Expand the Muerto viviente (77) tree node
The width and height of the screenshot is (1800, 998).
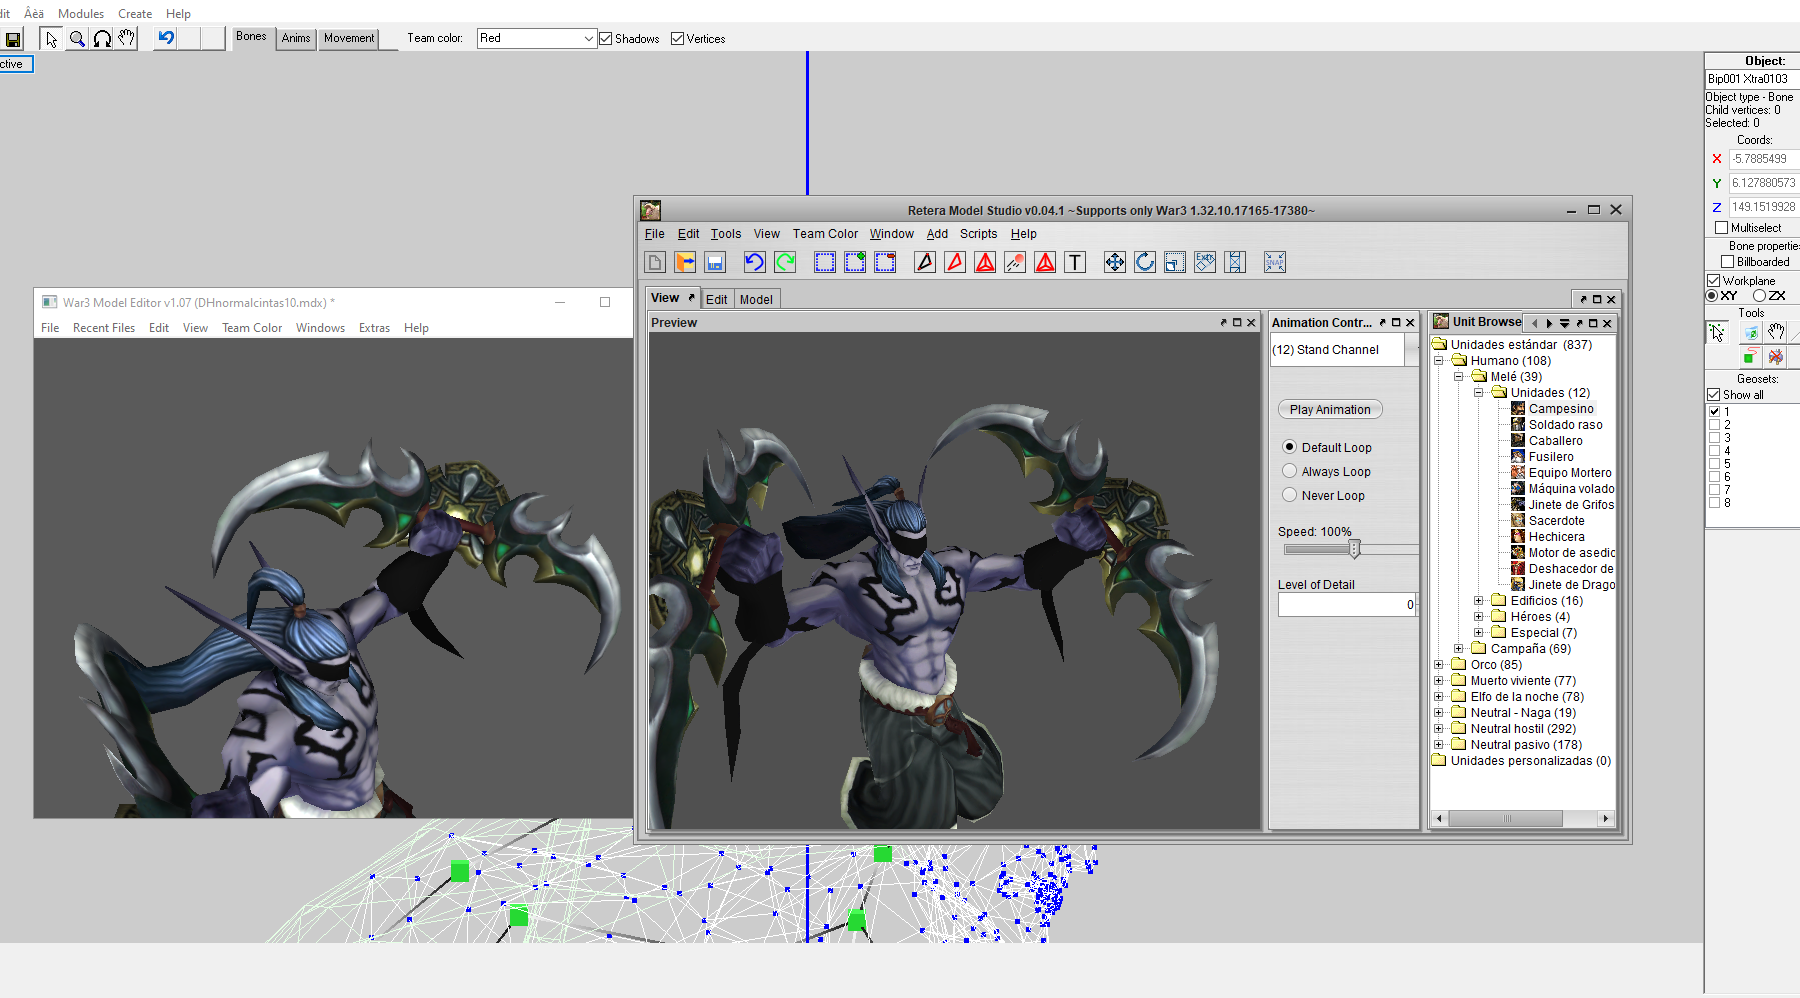(x=1439, y=681)
